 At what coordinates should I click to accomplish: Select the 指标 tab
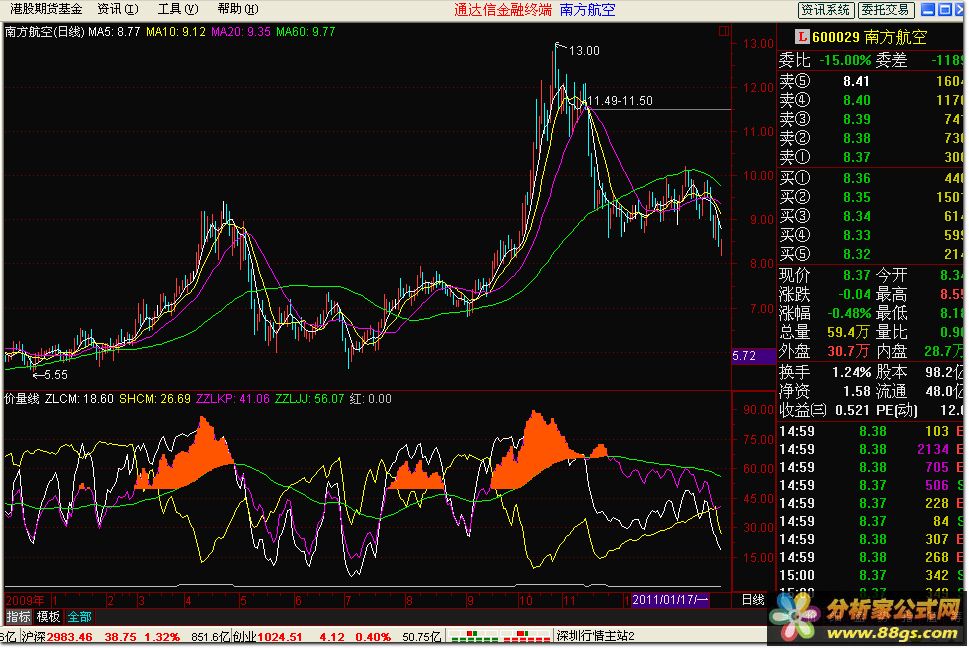tap(18, 616)
